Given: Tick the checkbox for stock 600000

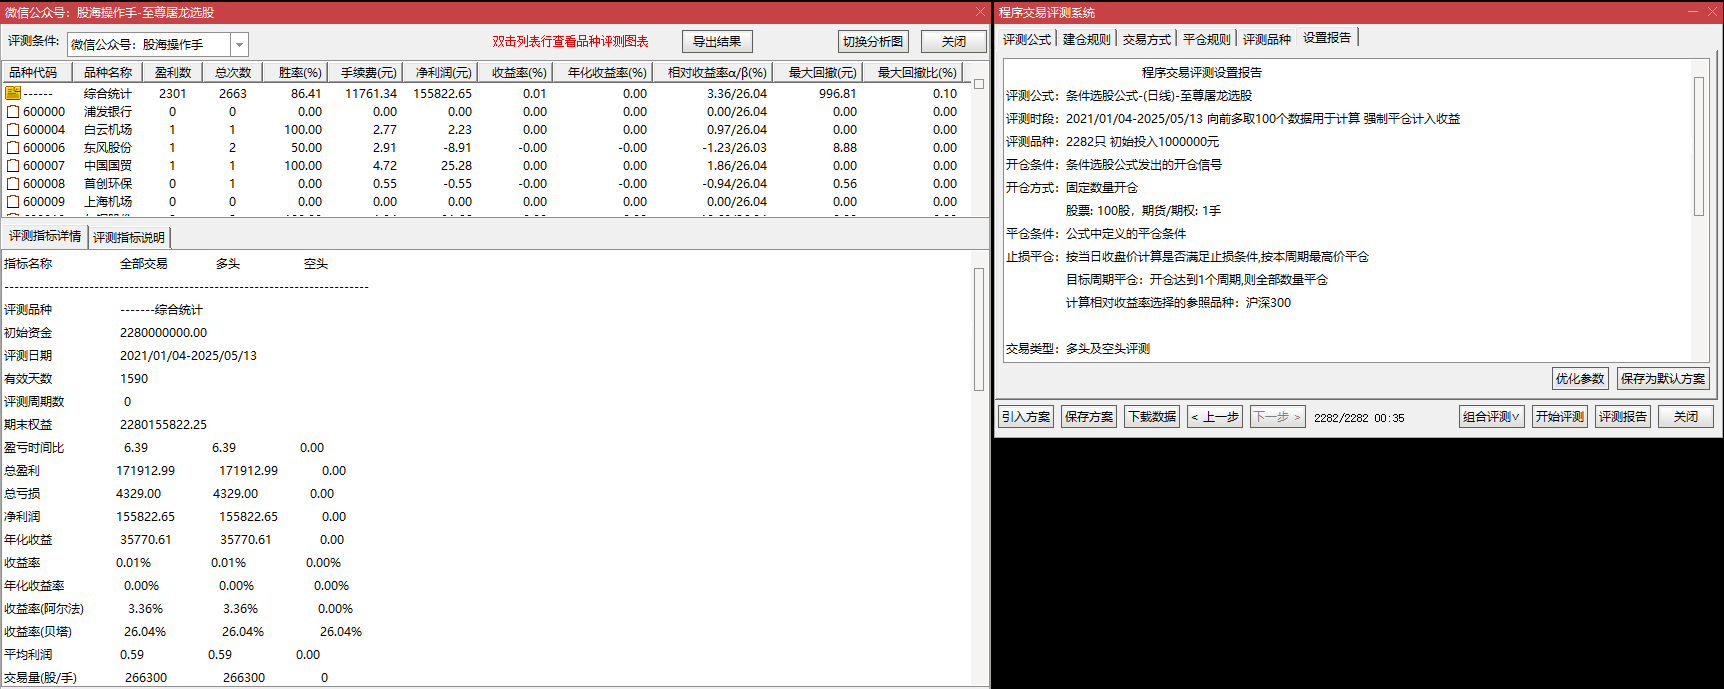Looking at the screenshot, I should point(13,112).
